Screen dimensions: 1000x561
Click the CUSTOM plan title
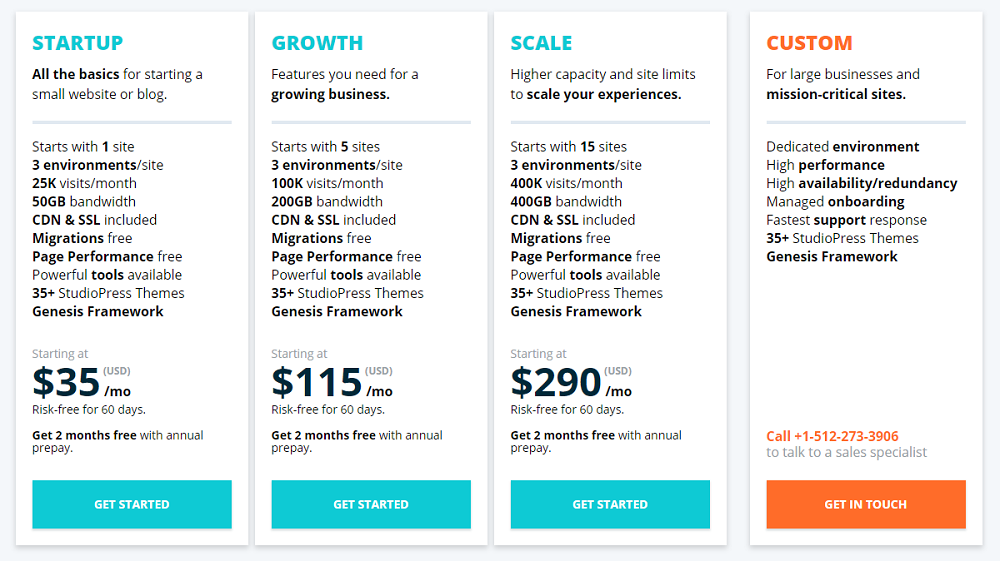pyautogui.click(x=809, y=43)
